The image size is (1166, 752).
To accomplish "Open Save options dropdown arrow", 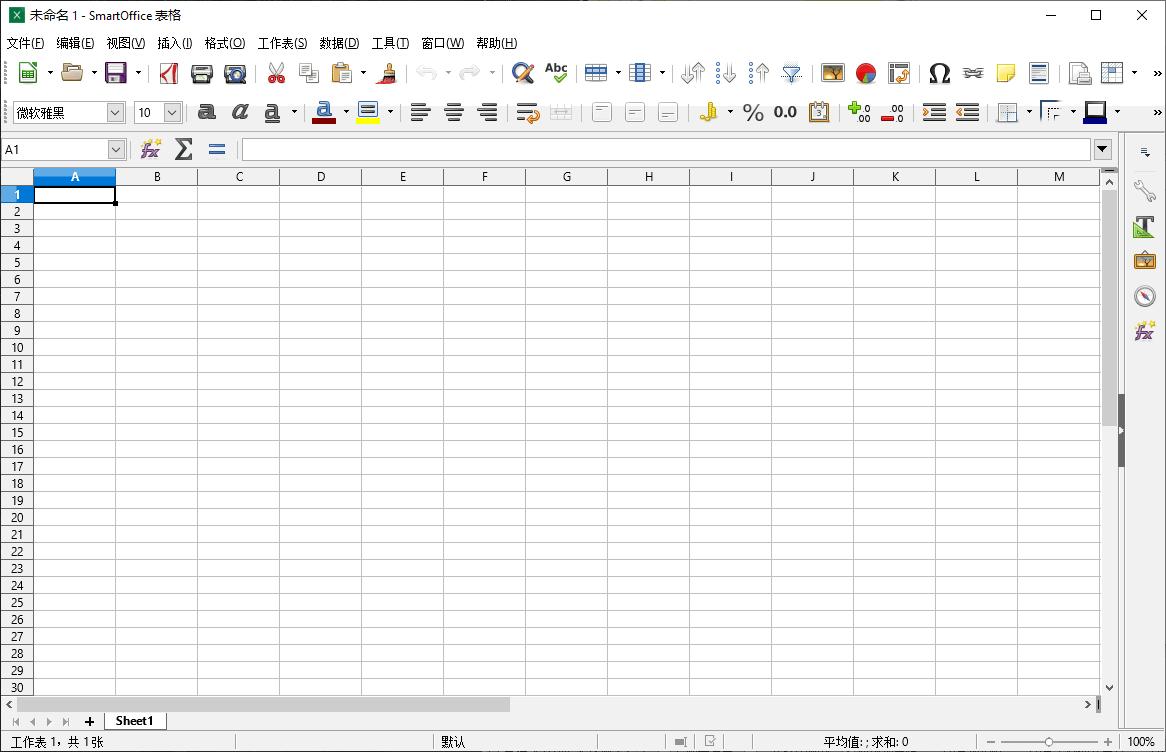I will point(138,73).
